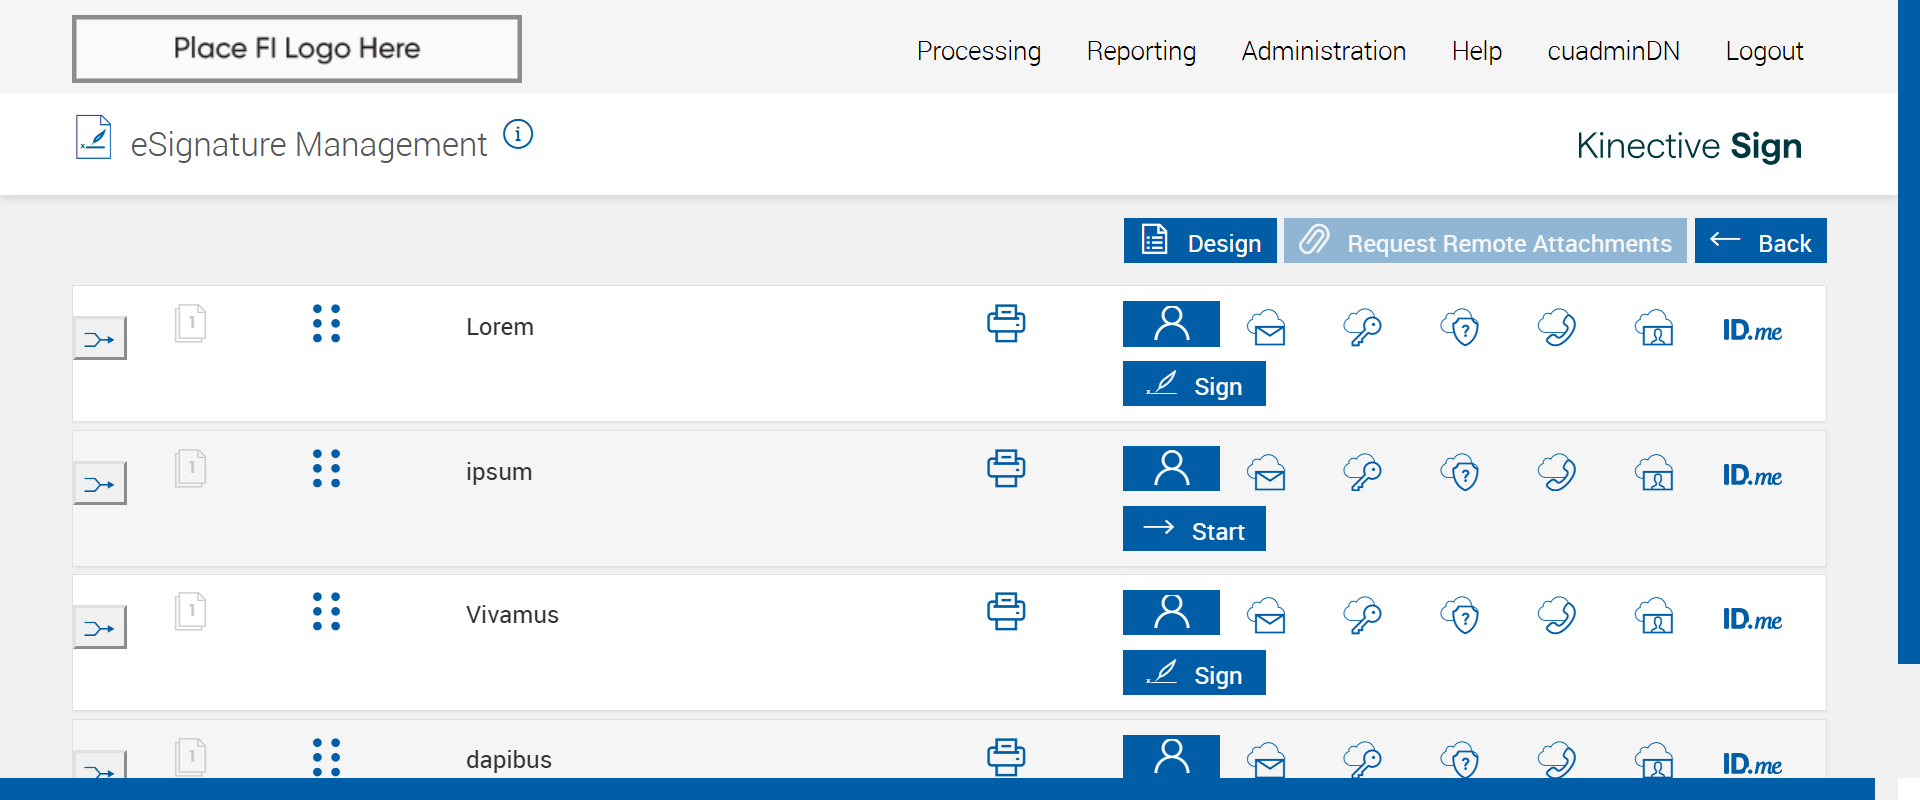
Task: Select the in-person signer icon for ipsum
Action: (x=1171, y=469)
